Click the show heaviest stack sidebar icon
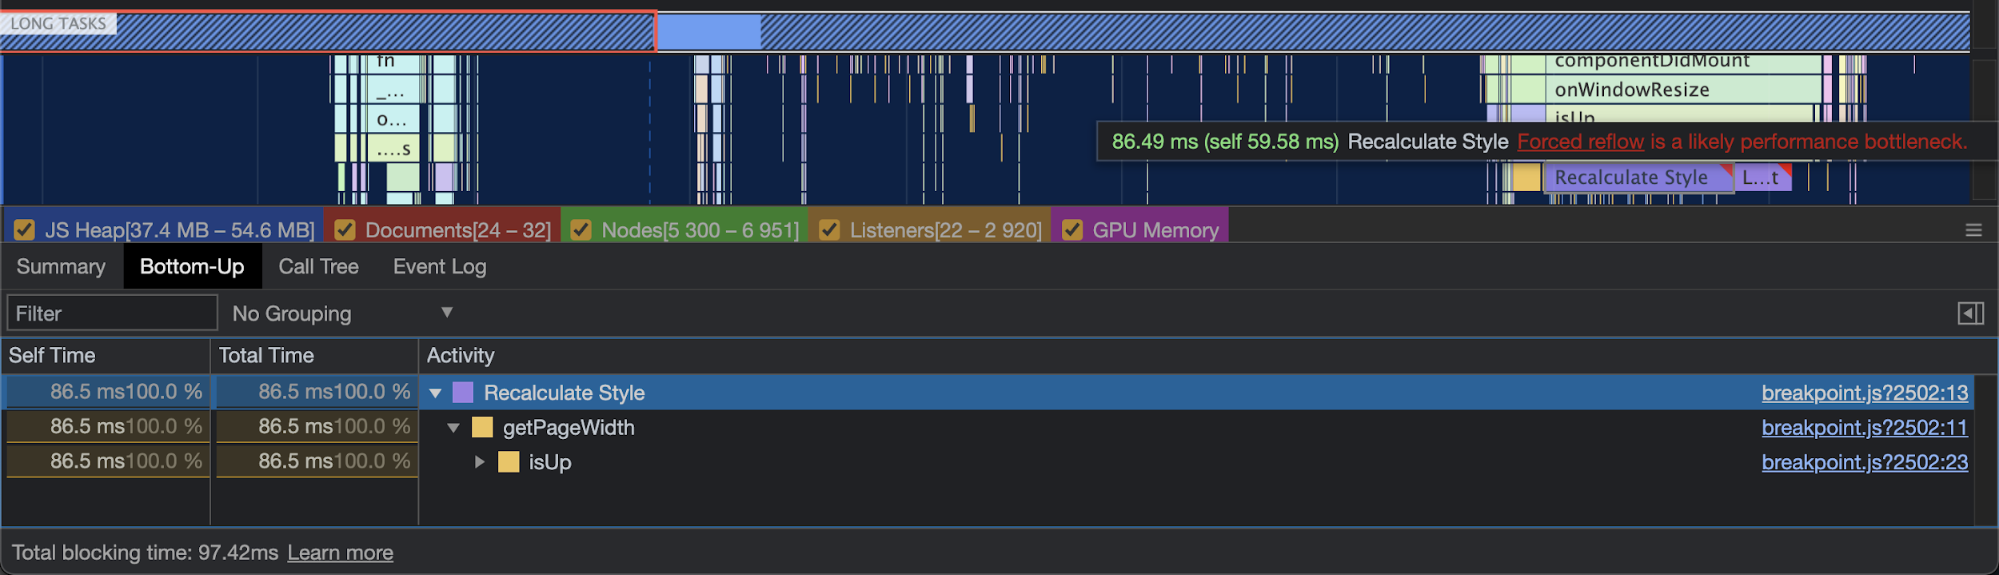The width and height of the screenshot is (1999, 575). click(1970, 314)
